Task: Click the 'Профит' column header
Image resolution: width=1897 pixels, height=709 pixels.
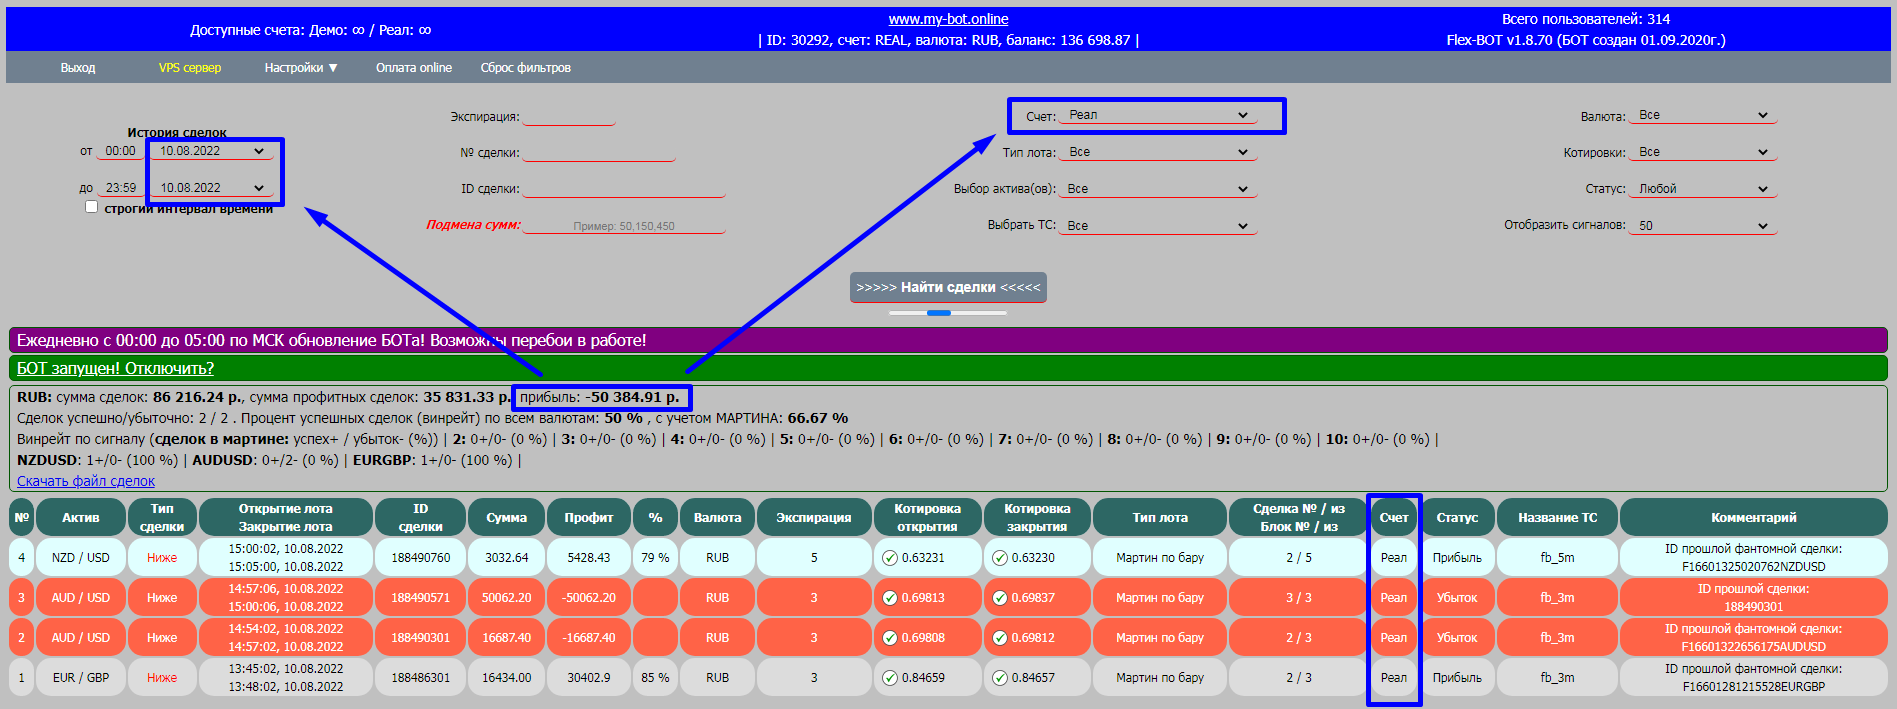Action: coord(589,518)
